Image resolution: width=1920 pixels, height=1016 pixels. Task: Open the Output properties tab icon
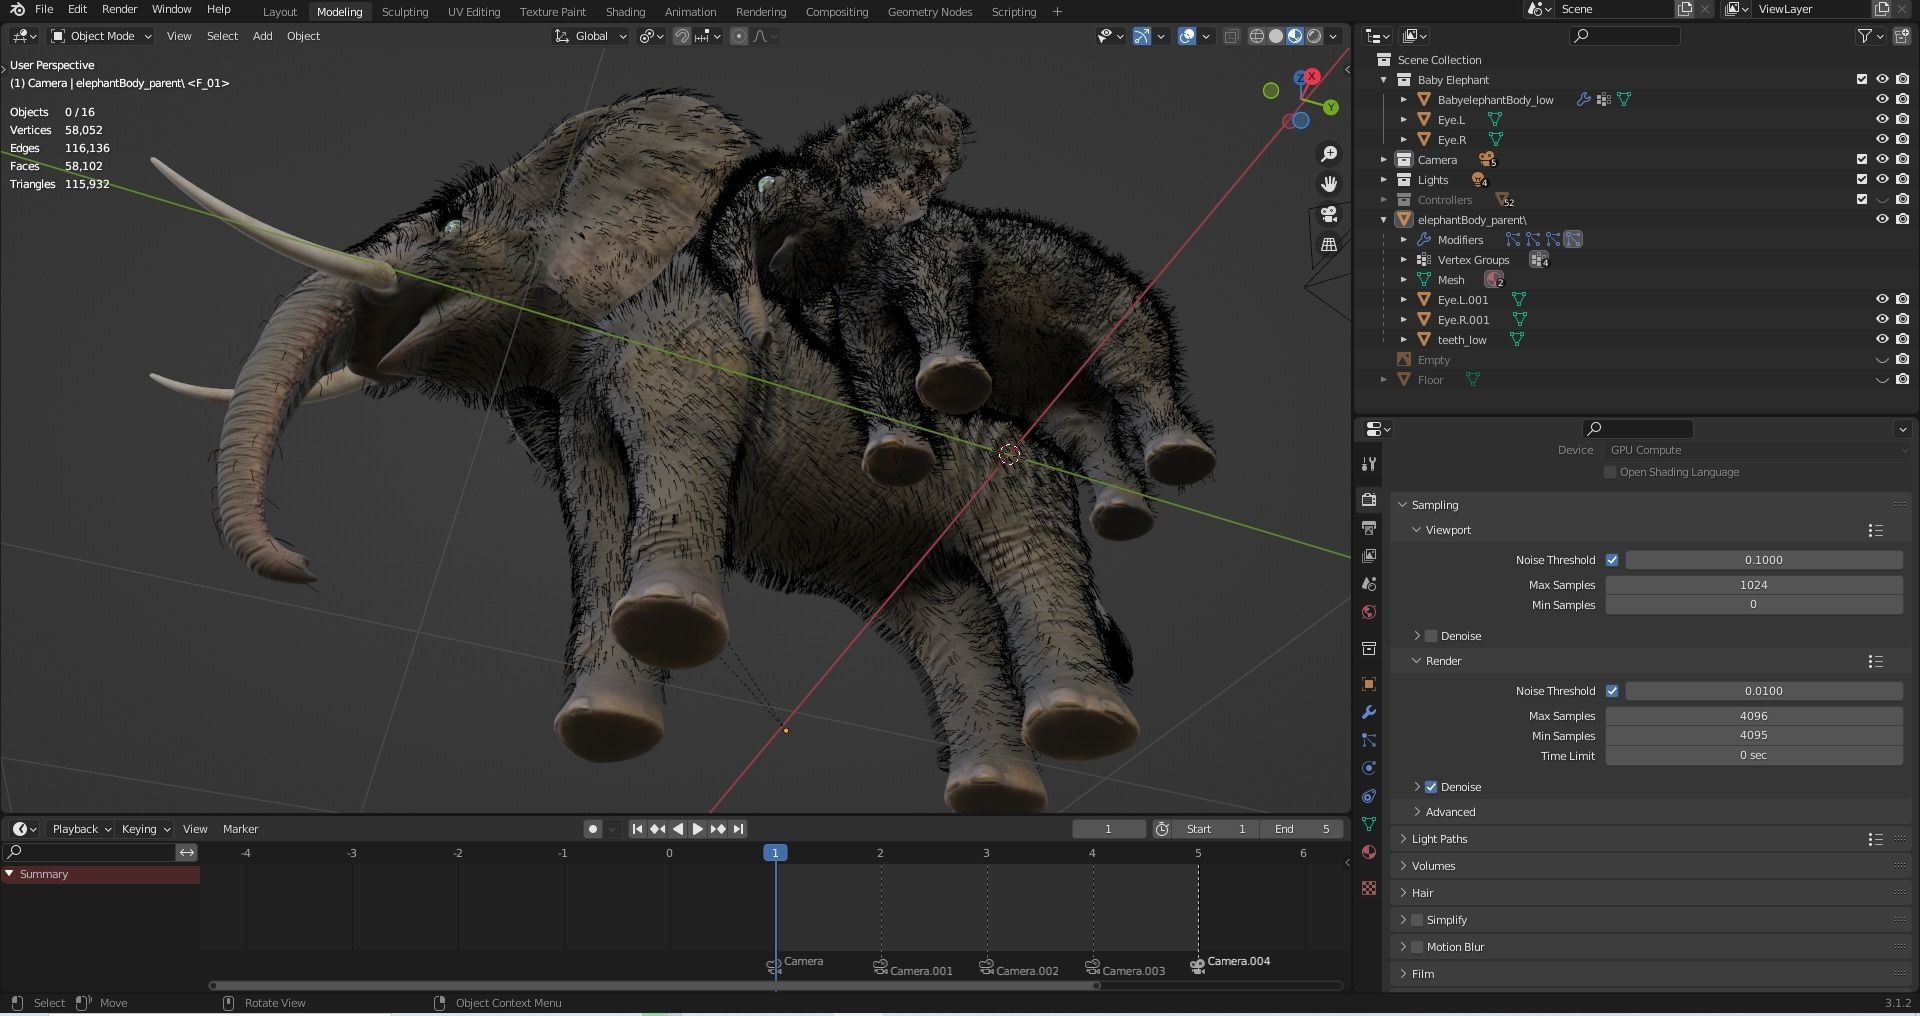point(1369,528)
